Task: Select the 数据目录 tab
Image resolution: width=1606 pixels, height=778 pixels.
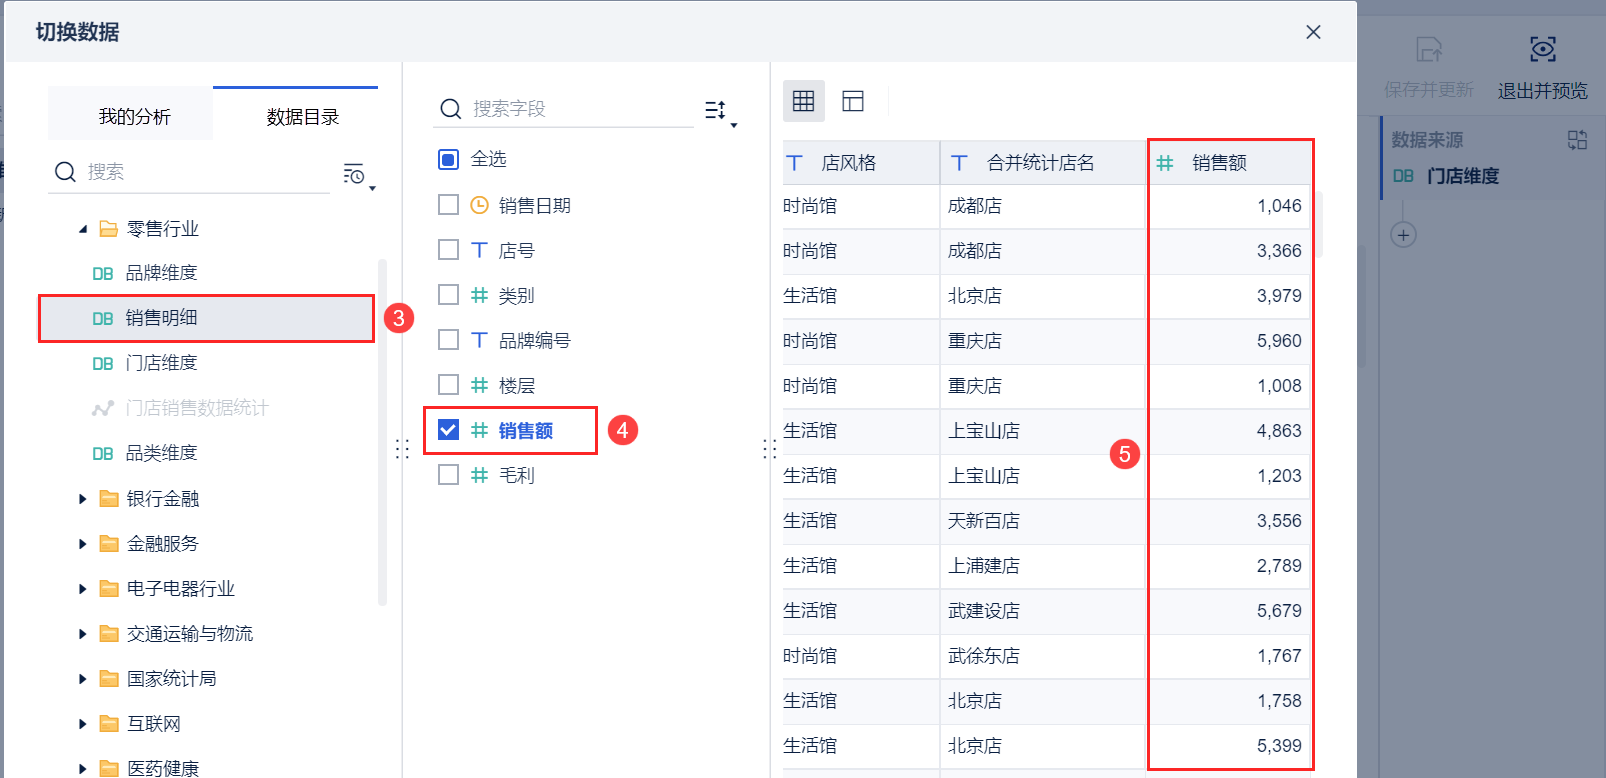Action: tap(302, 117)
